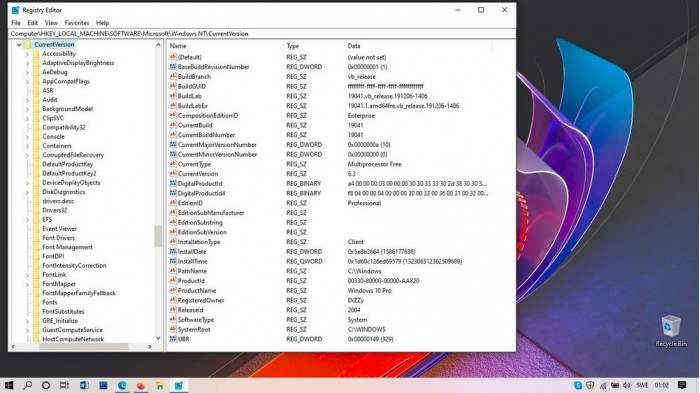
Task: Open Microsoft Edge from the taskbar
Action: [x=122, y=385]
